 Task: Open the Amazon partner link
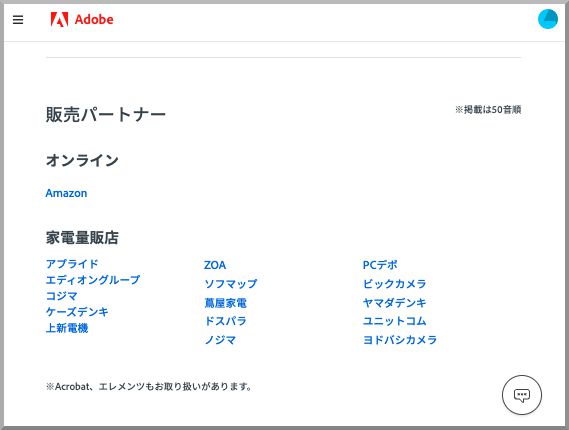pyautogui.click(x=66, y=193)
